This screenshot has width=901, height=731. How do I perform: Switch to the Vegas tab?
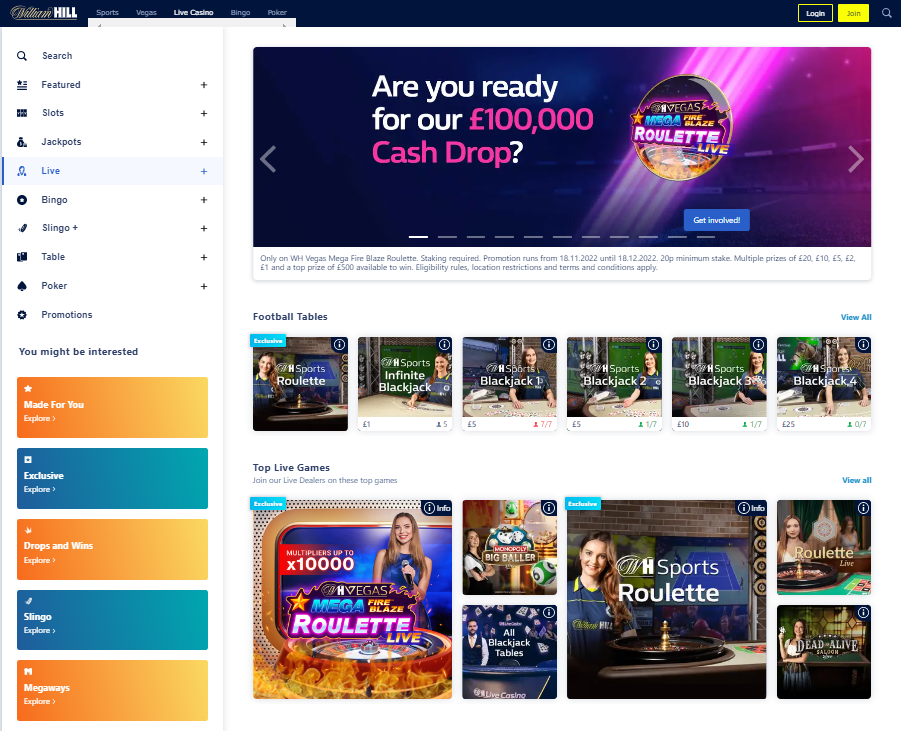pos(146,13)
